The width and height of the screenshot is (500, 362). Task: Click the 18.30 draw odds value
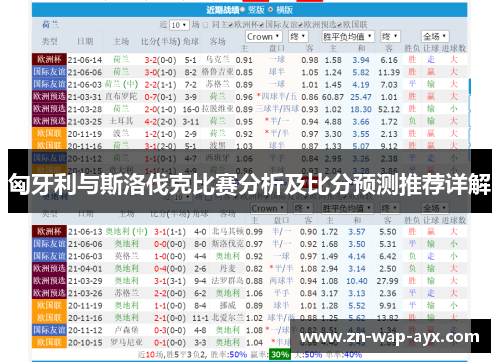point(361,109)
